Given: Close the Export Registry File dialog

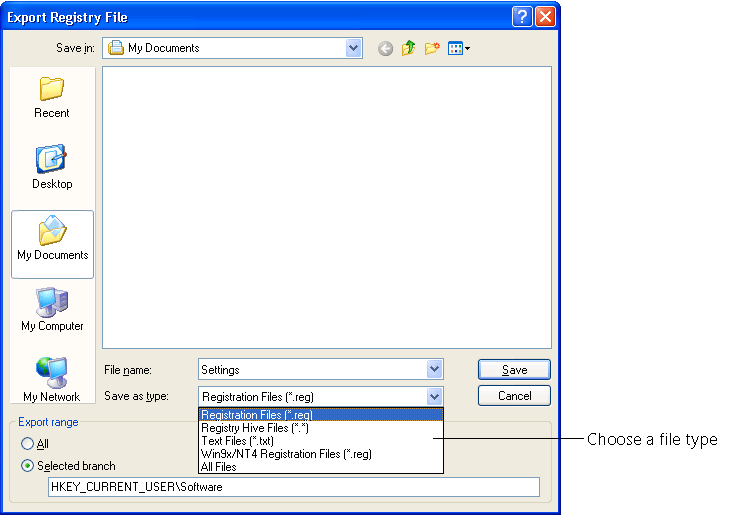Looking at the screenshot, I should click(x=545, y=17).
